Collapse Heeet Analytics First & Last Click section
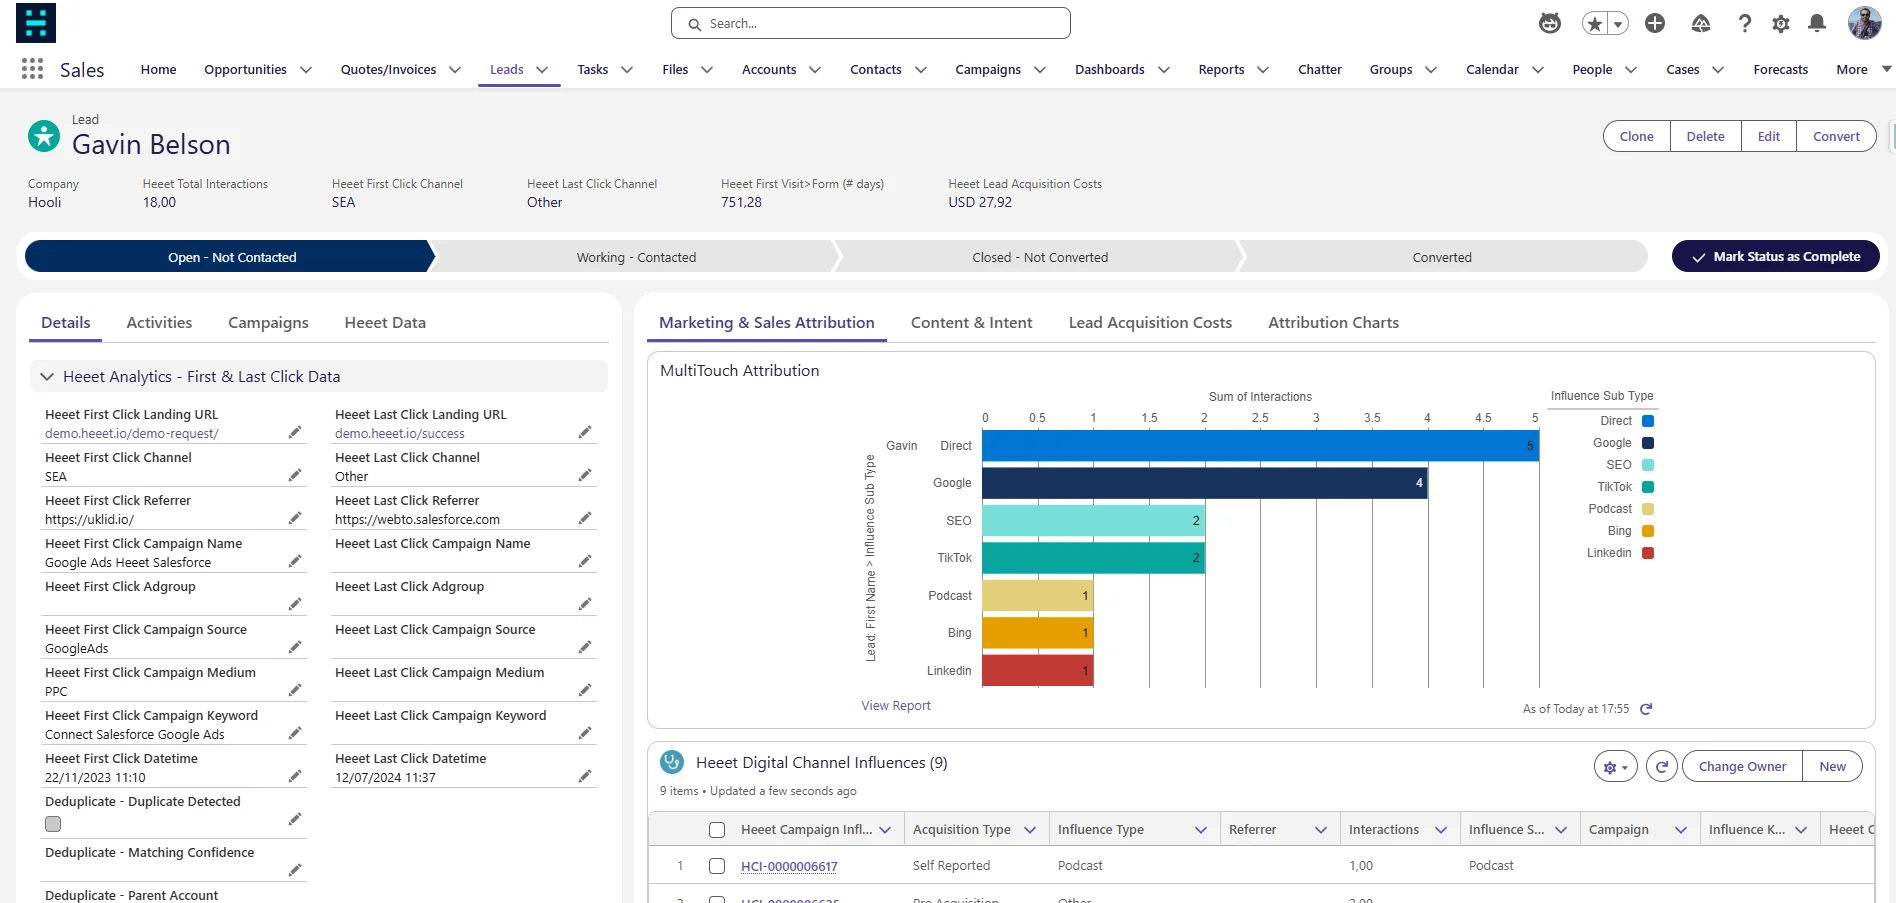Image resolution: width=1896 pixels, height=903 pixels. pos(46,377)
